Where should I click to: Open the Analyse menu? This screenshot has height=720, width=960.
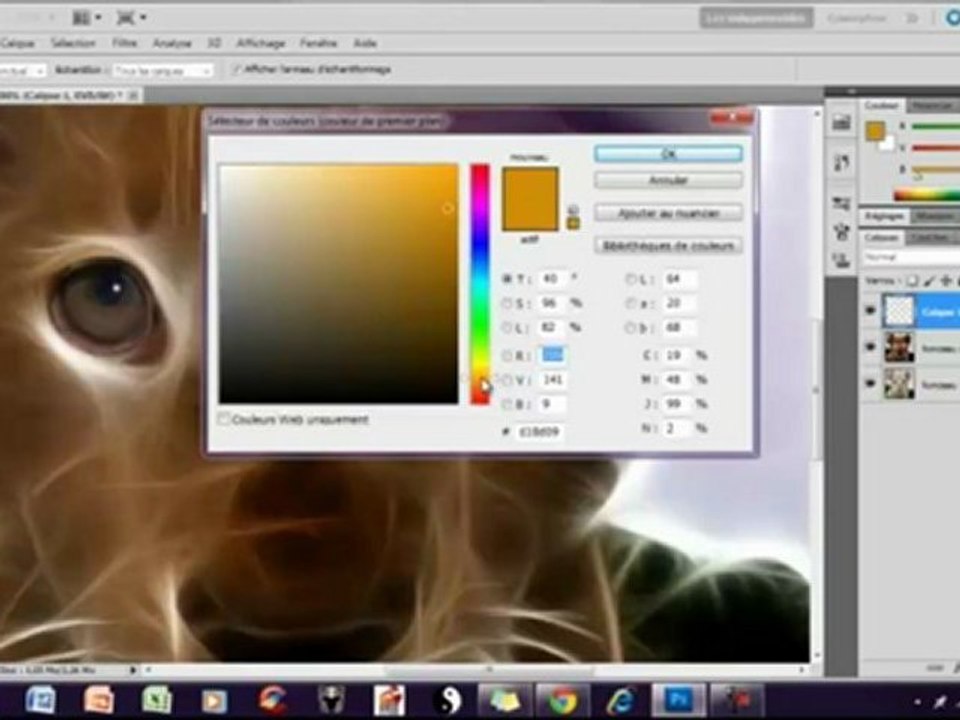click(x=172, y=43)
